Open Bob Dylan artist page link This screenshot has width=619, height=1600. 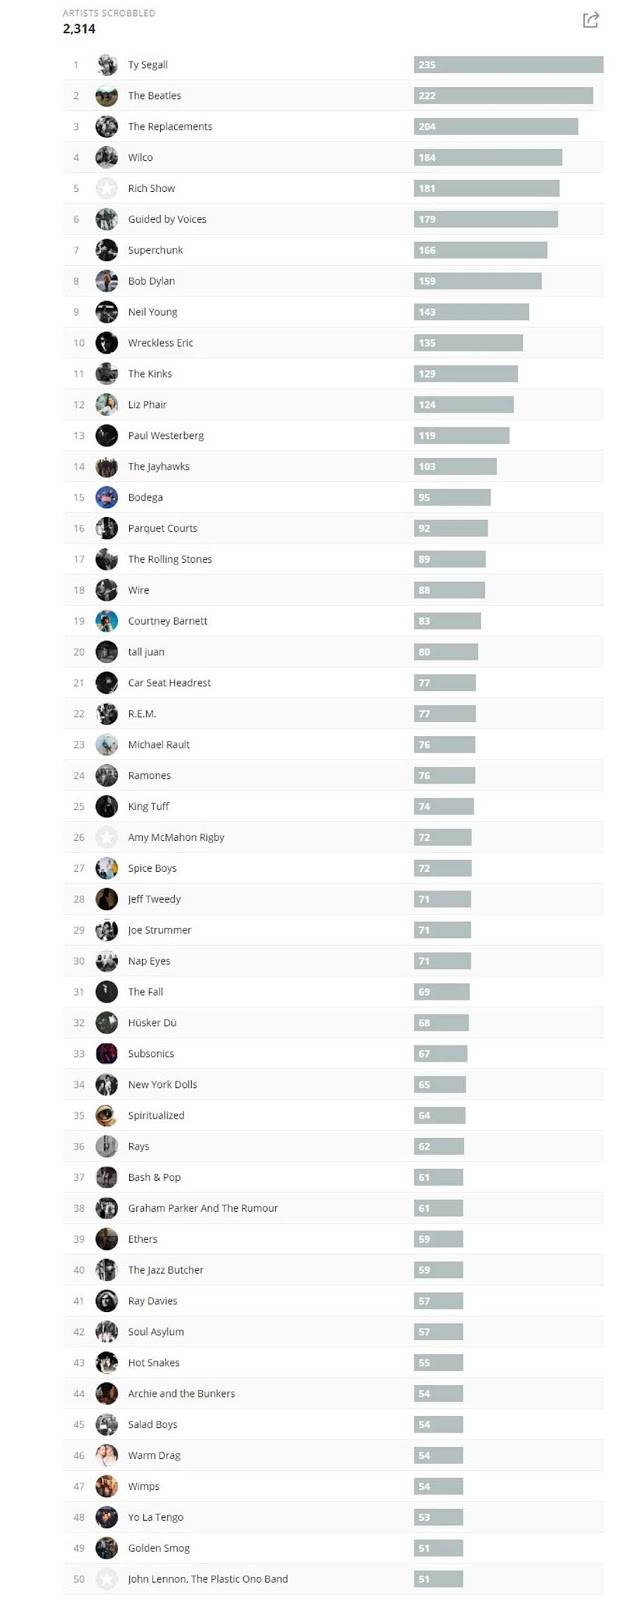click(151, 282)
